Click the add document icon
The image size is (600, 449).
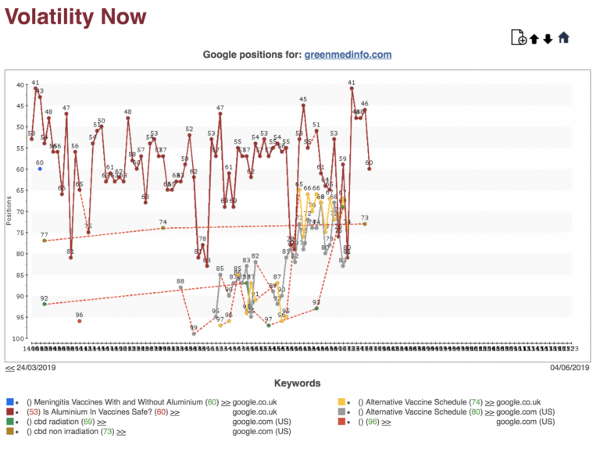pyautogui.click(x=519, y=38)
